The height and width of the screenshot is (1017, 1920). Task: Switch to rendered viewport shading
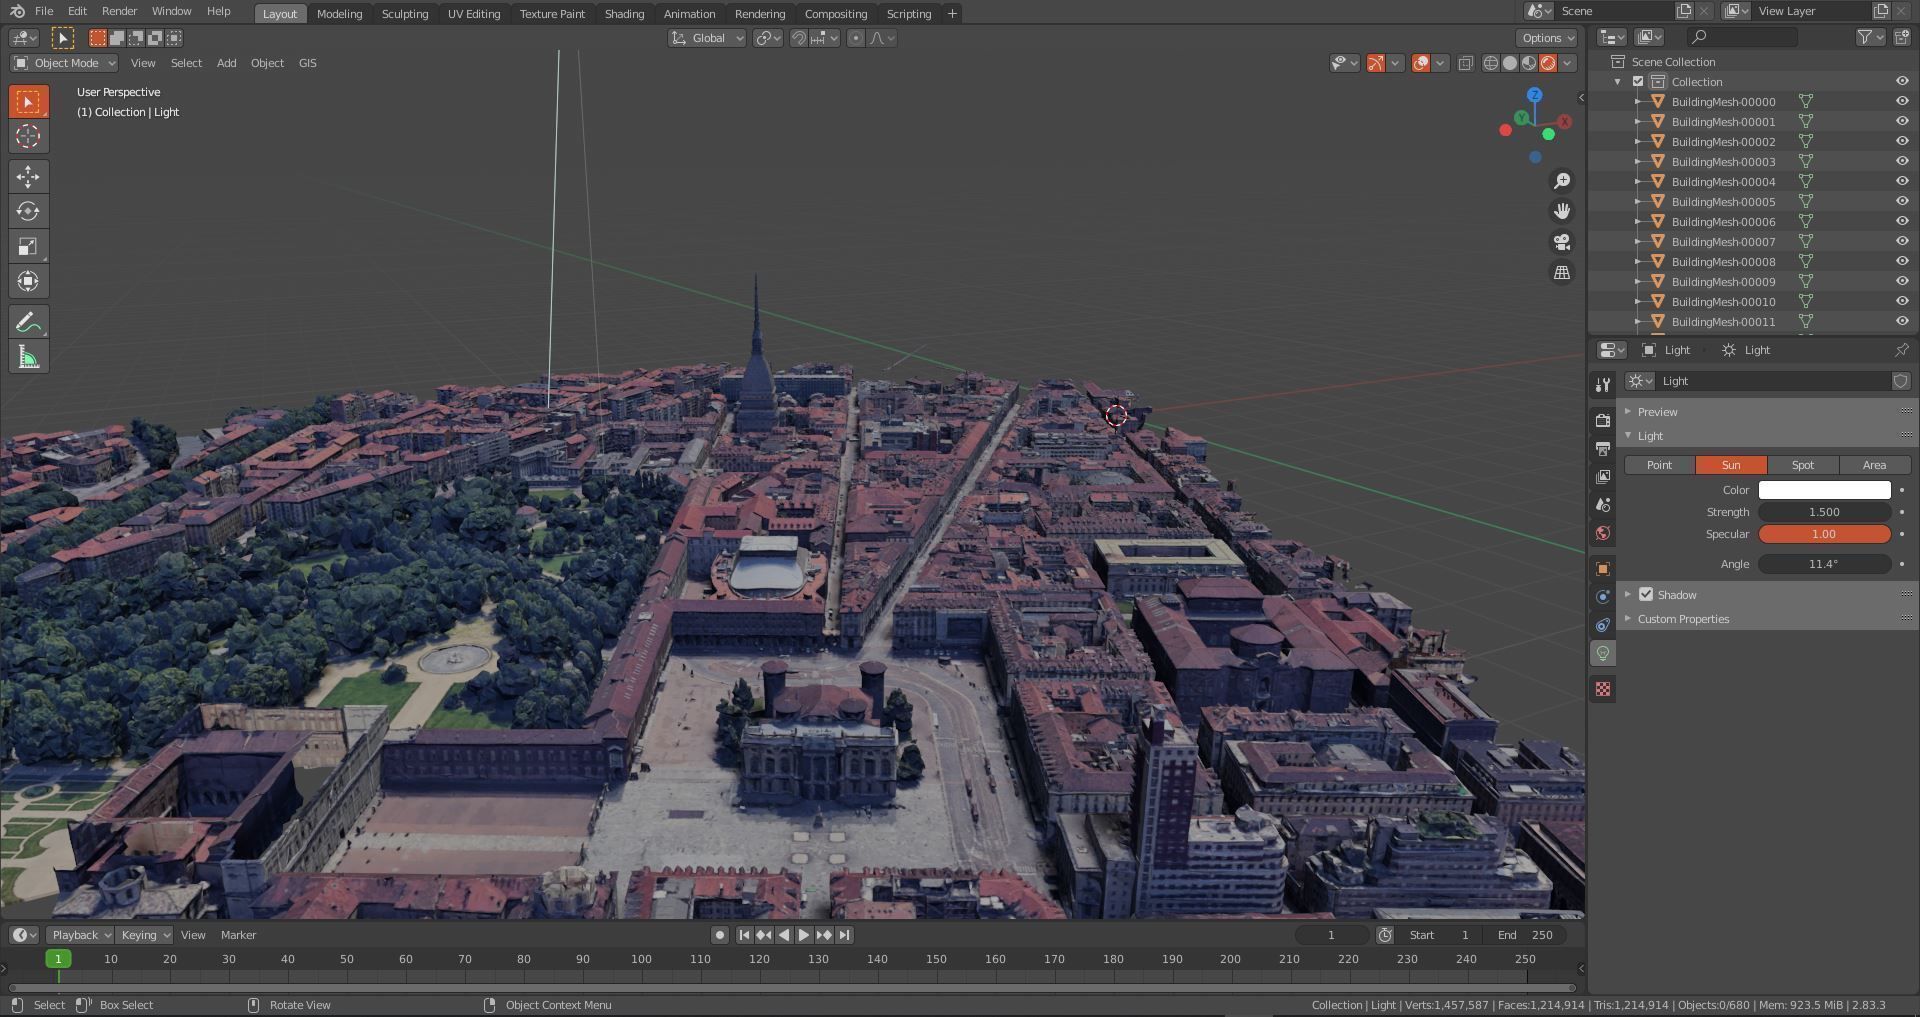1548,63
